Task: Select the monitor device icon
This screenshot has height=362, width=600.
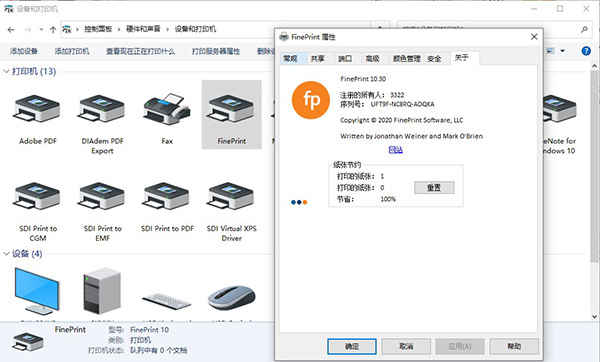Action: click(x=37, y=291)
